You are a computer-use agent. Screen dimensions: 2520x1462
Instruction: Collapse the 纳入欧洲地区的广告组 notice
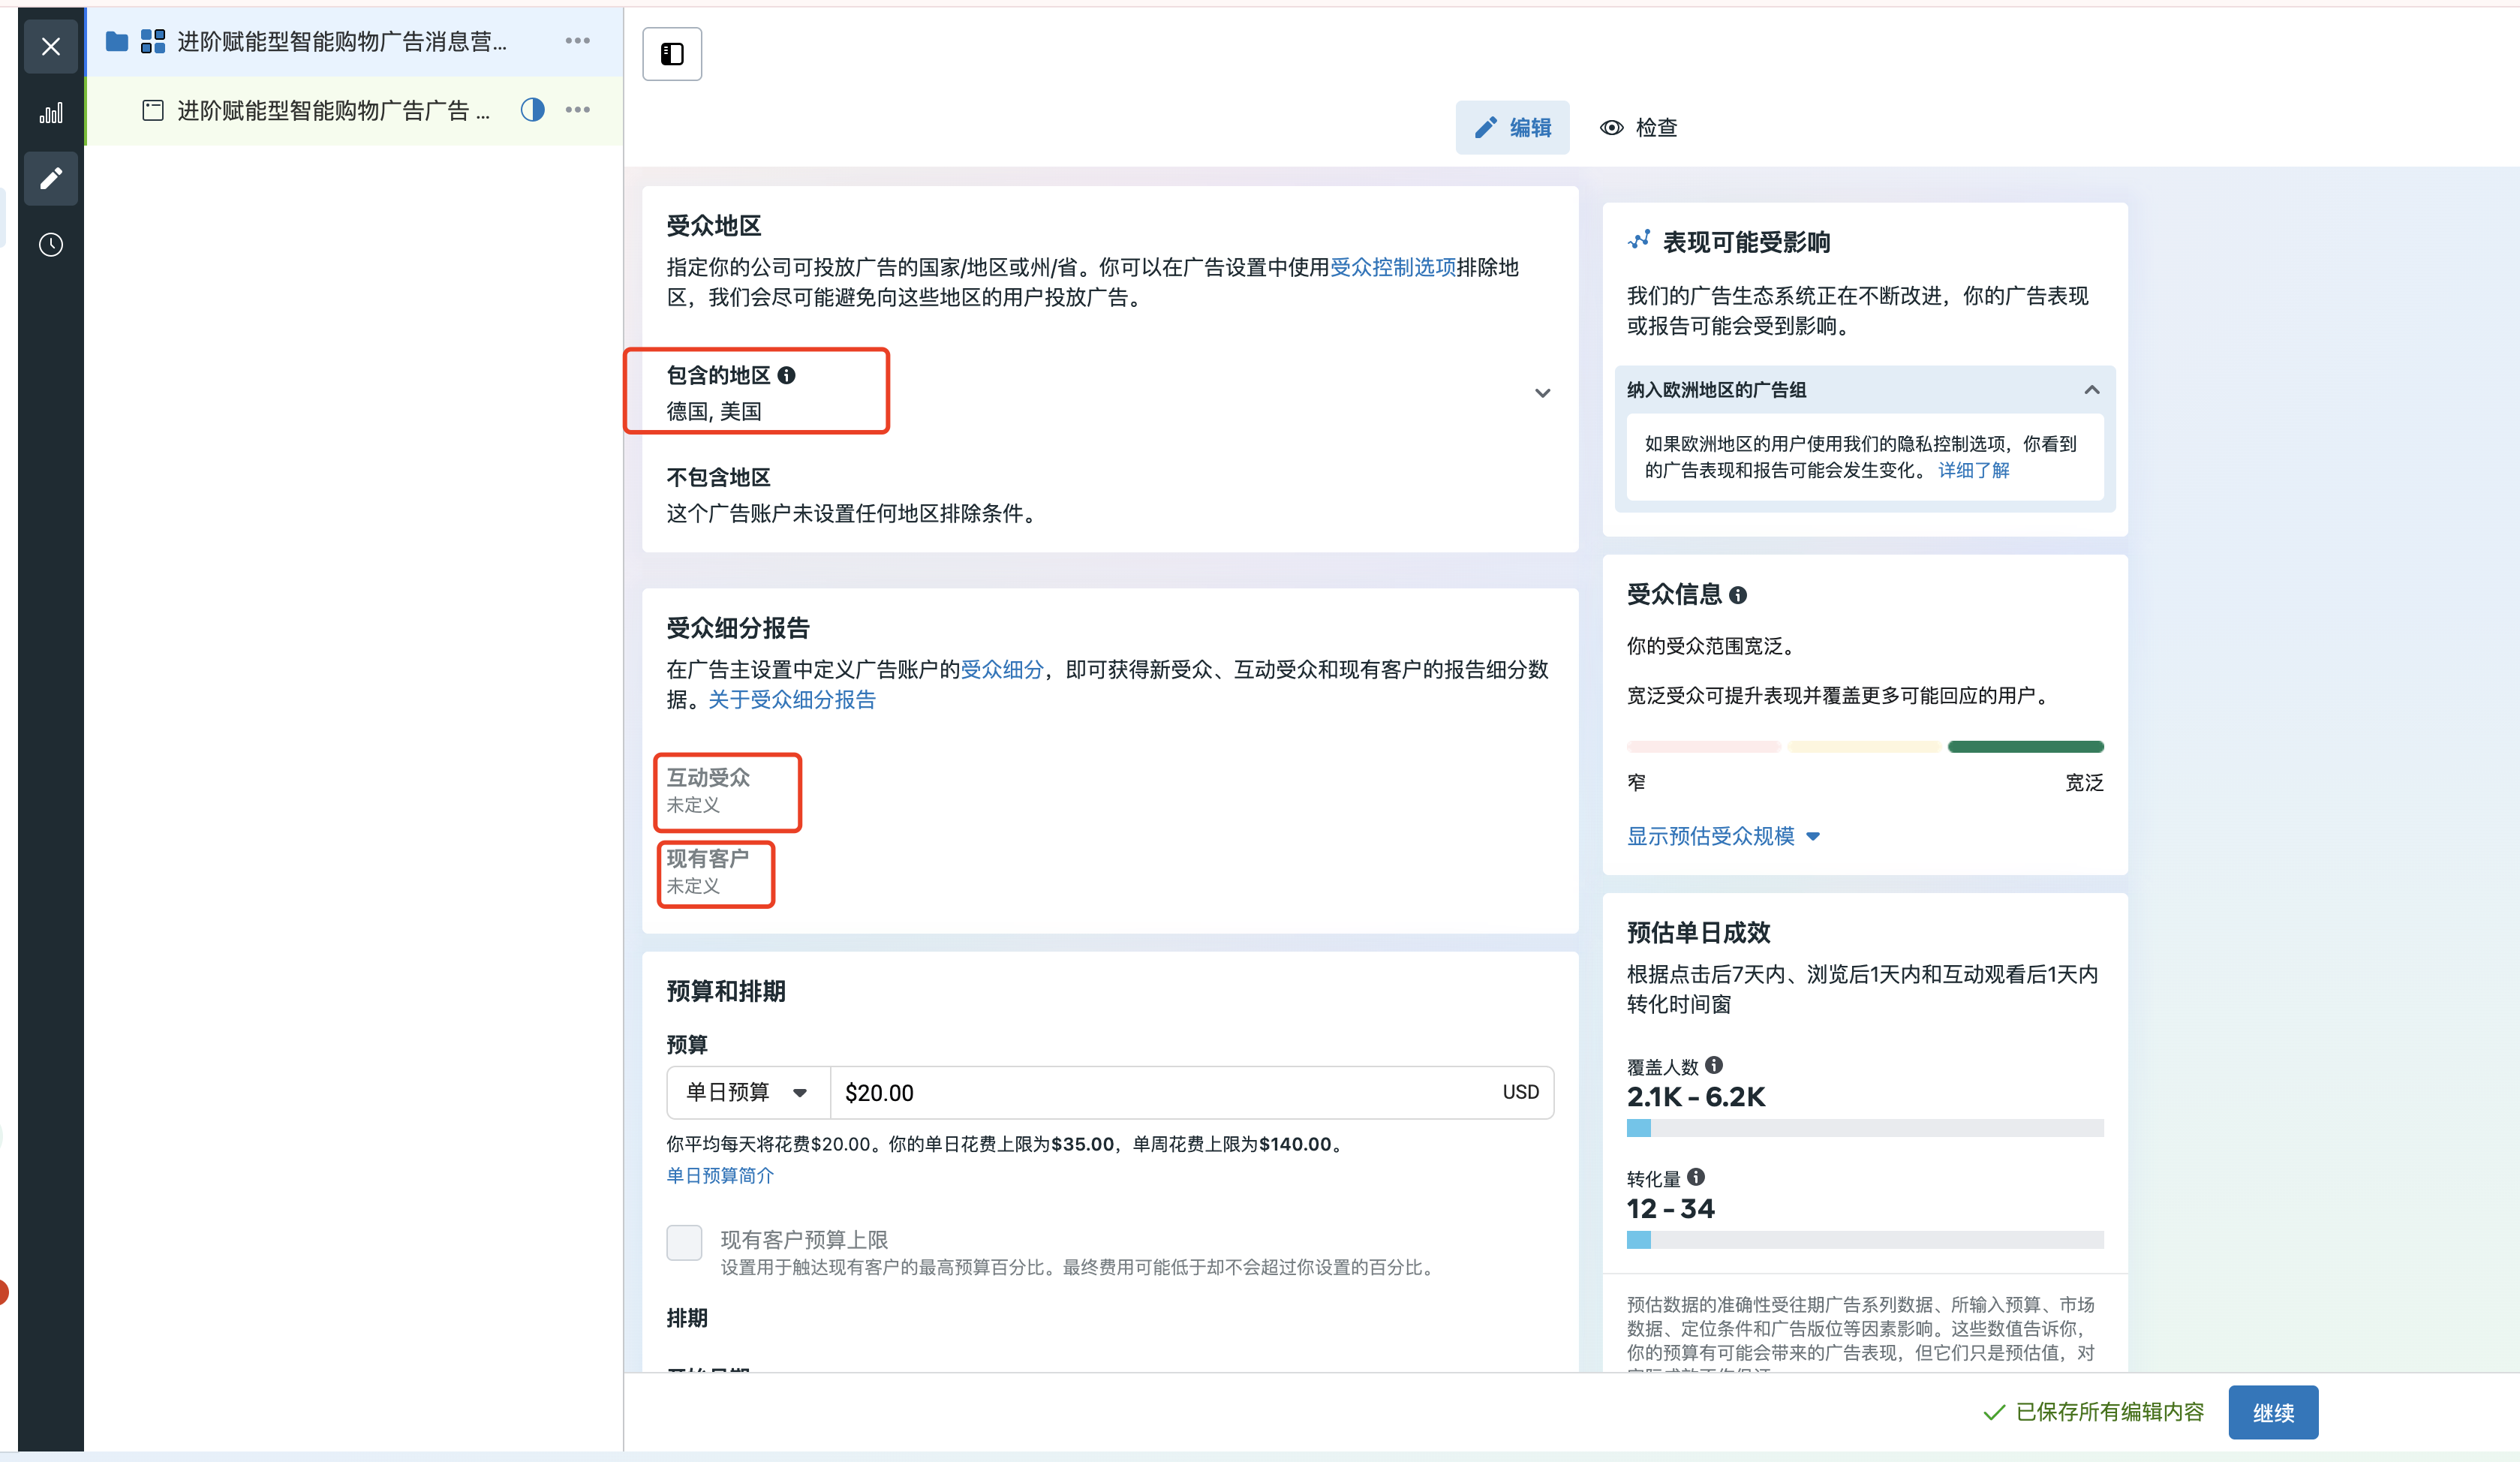(x=2092, y=390)
